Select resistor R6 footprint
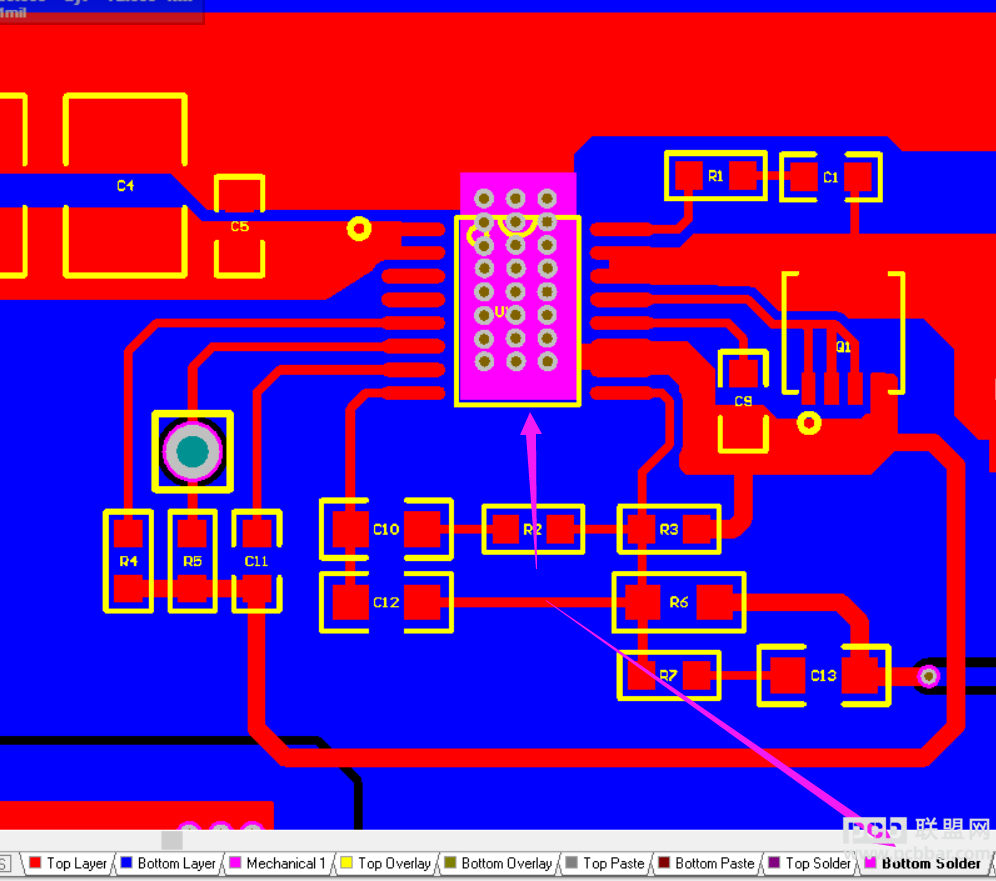Viewport: 996px width, 881px height. coord(678,602)
